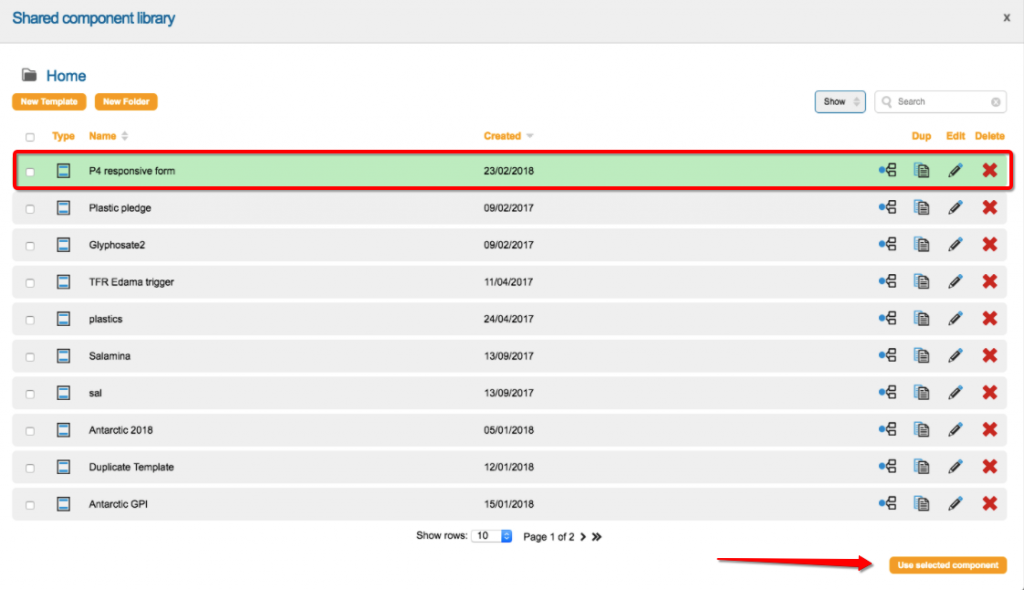The image size is (1024, 590).
Task: Click Use selected component button
Action: click(x=947, y=565)
